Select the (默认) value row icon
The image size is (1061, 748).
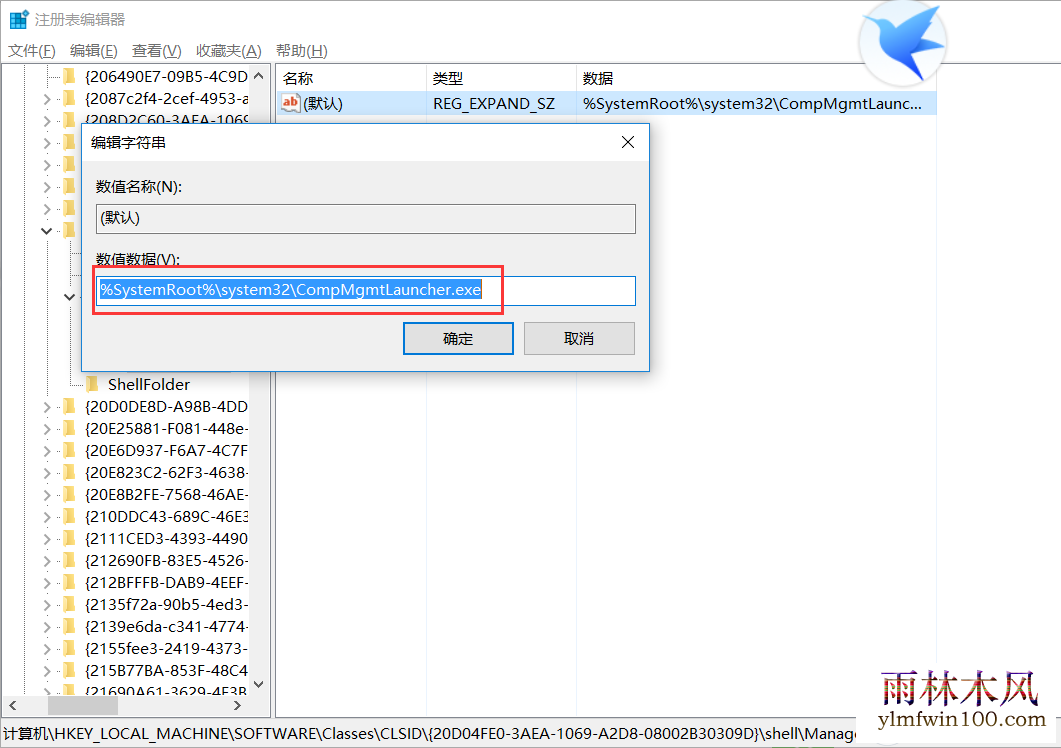(290, 103)
